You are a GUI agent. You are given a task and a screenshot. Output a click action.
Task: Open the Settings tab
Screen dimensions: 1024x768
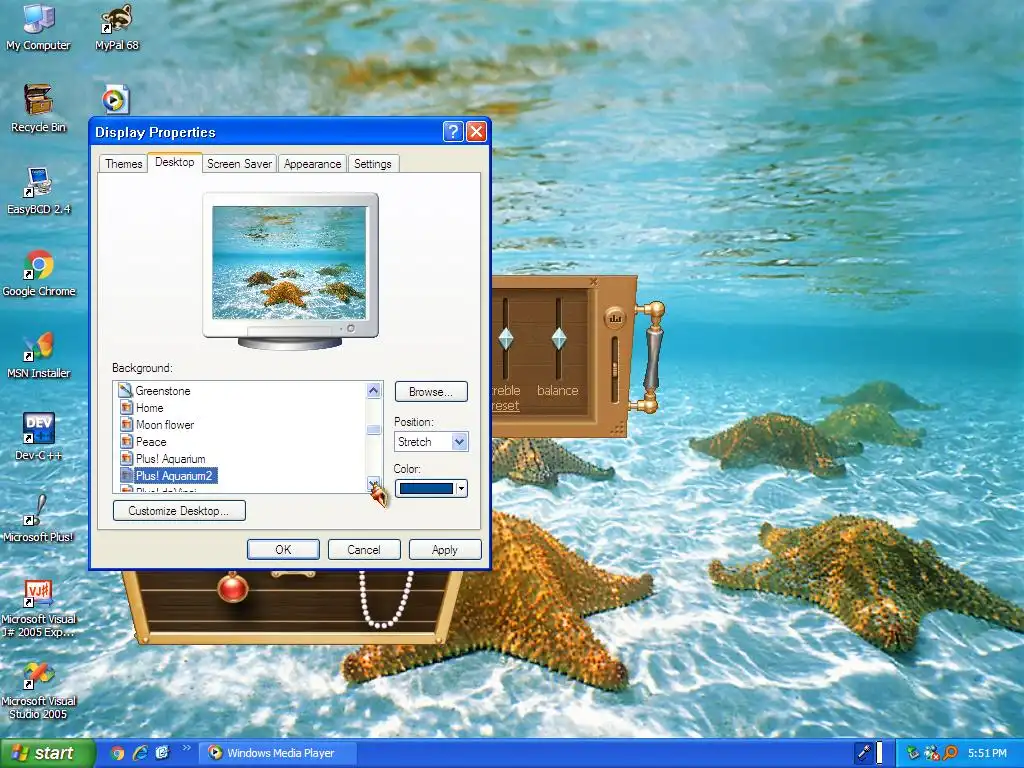373,164
